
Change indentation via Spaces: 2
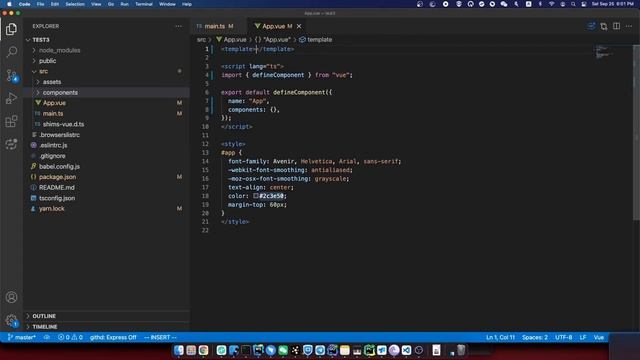tap(535, 338)
